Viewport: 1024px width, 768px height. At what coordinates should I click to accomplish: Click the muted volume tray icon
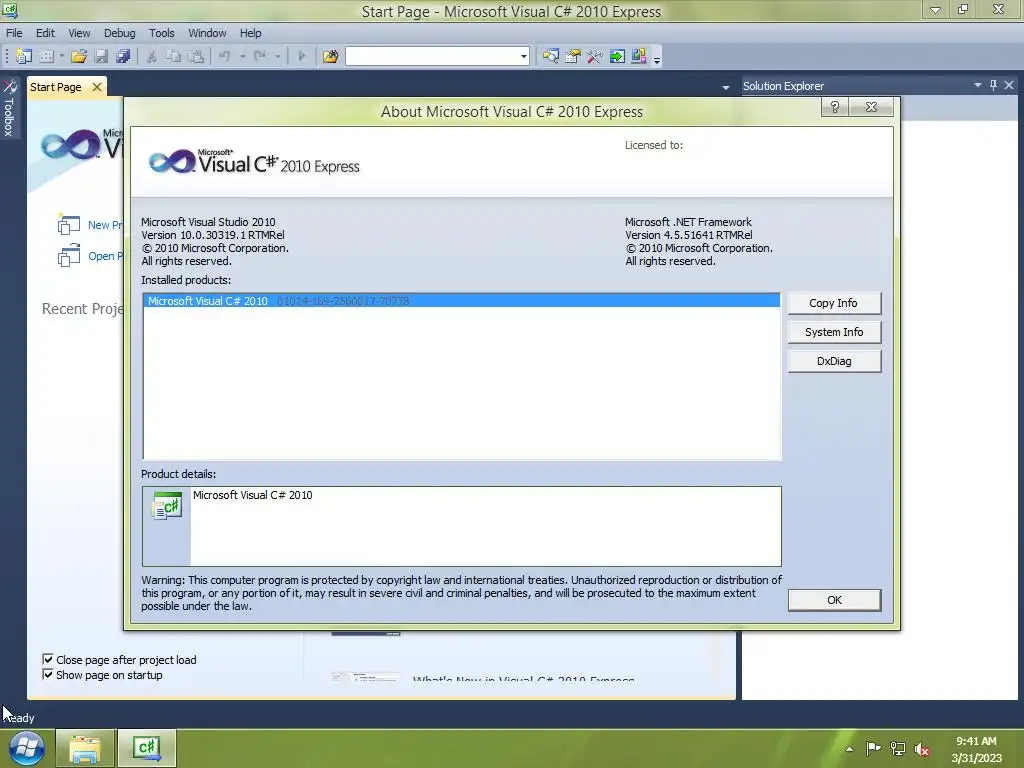tap(922, 749)
